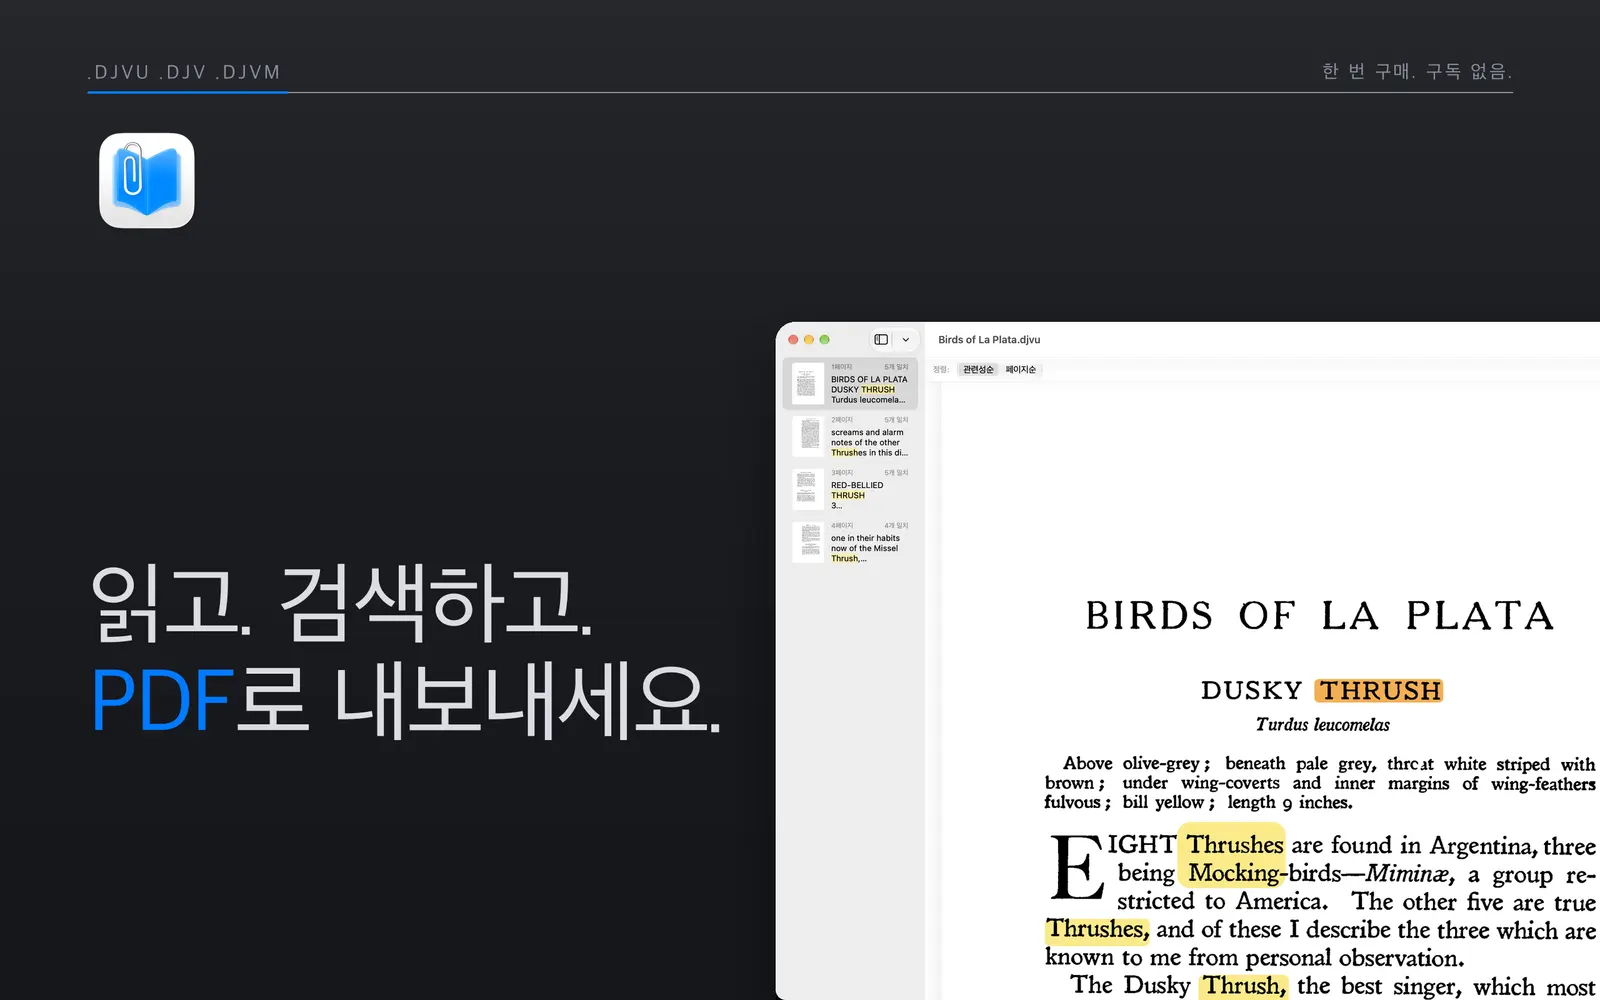The height and width of the screenshot is (1000, 1600).
Task: Select page 3 thumbnail in search results
Action: pyautogui.click(x=807, y=489)
